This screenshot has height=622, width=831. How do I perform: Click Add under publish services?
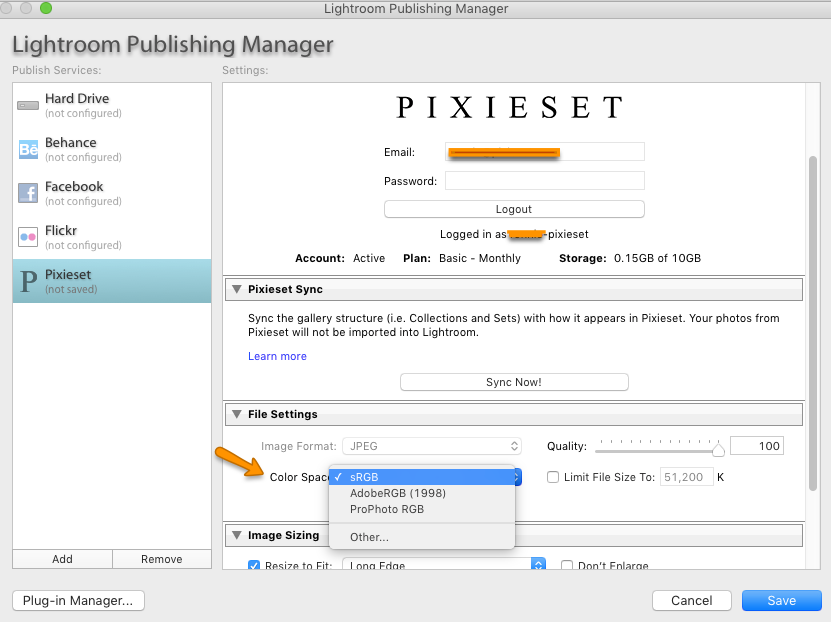[x=62, y=559]
